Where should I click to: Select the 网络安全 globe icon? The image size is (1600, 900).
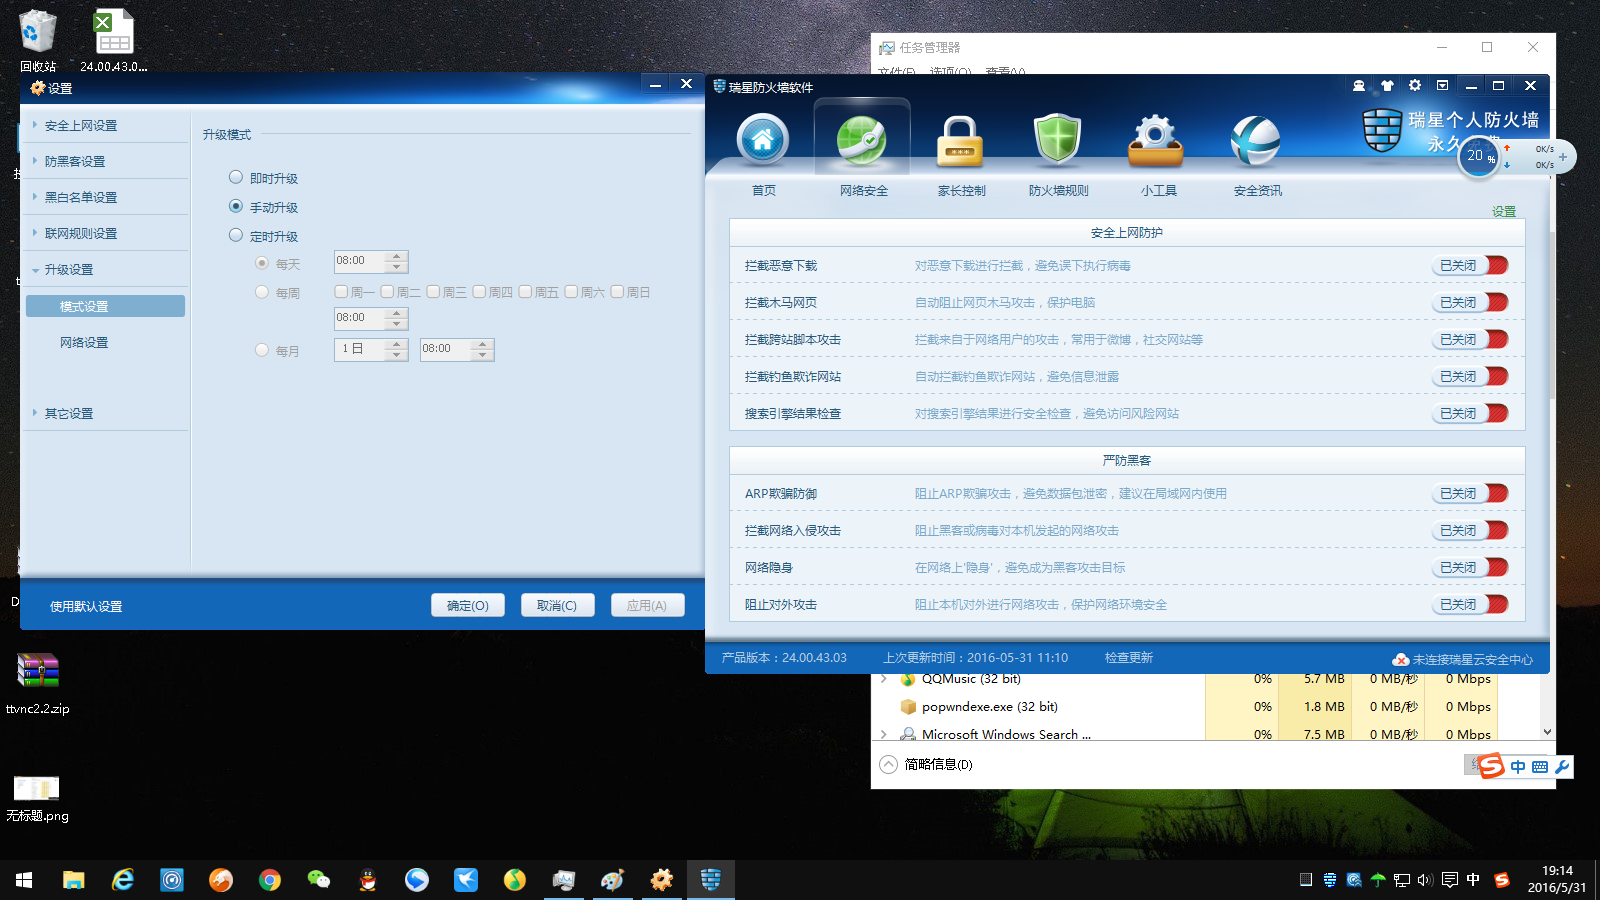tap(862, 140)
